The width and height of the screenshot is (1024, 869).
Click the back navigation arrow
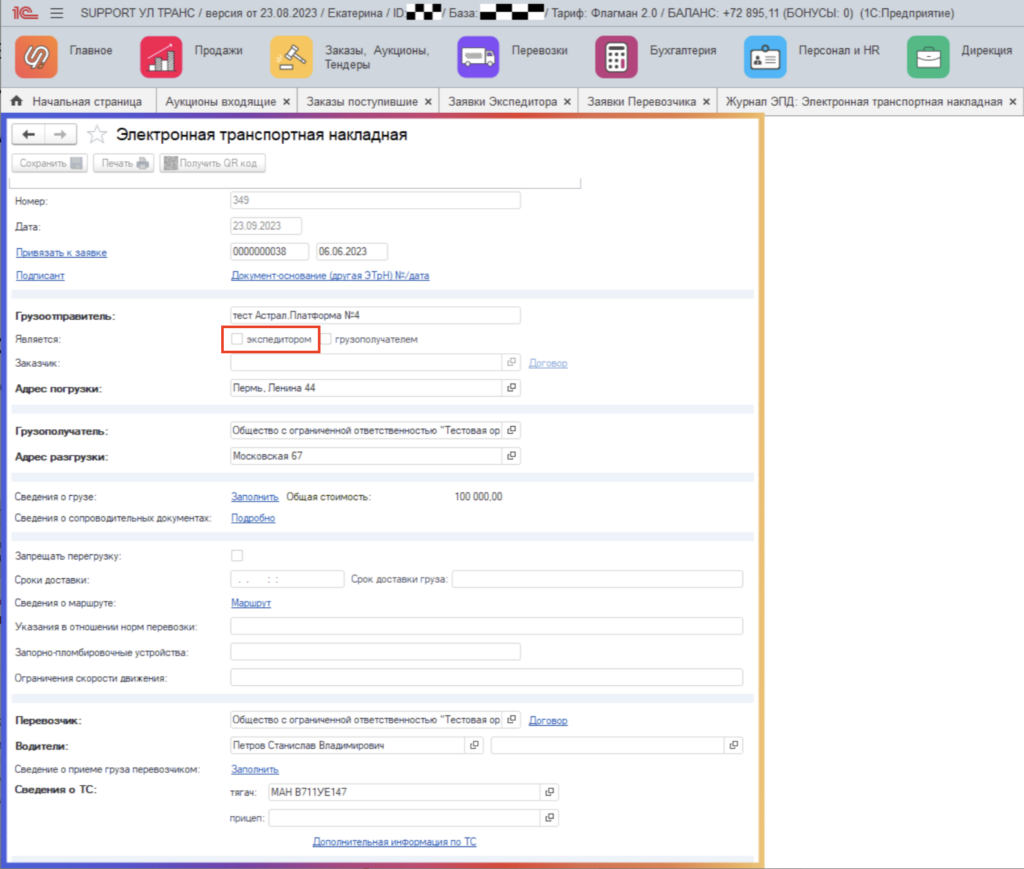[28, 134]
